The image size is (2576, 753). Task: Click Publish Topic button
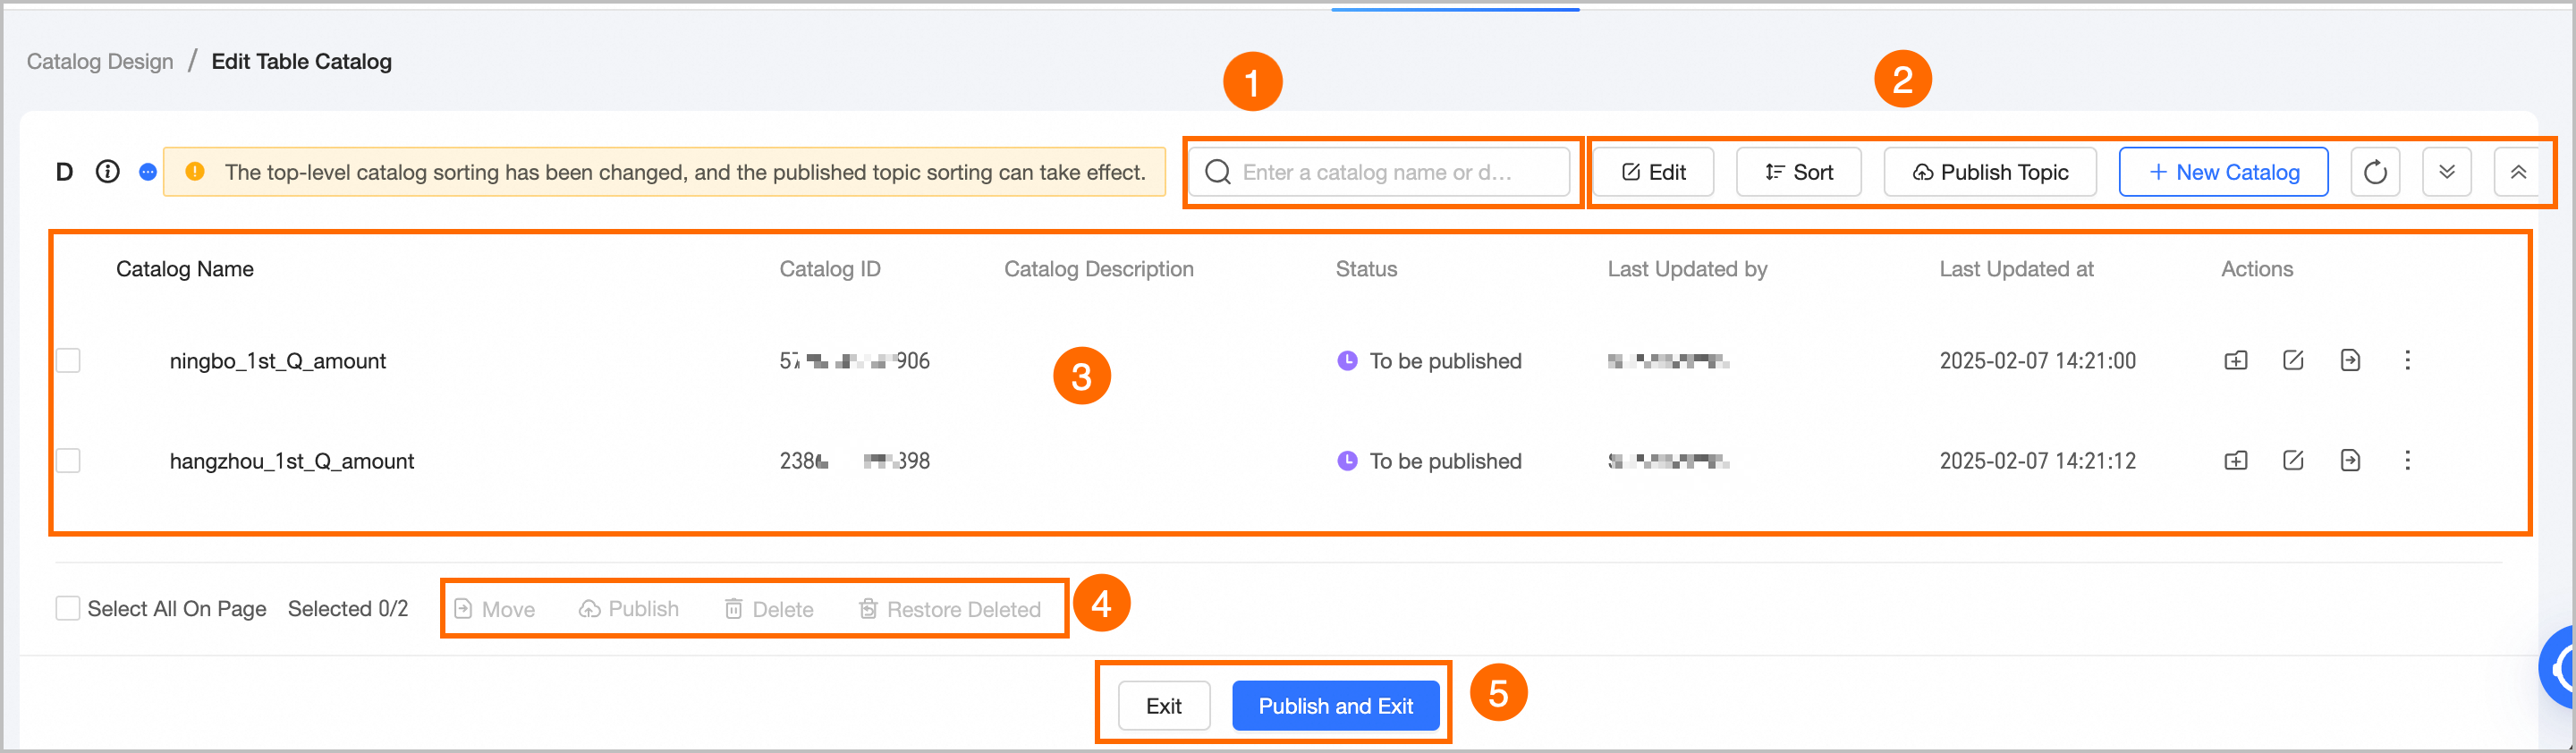[x=1990, y=172]
